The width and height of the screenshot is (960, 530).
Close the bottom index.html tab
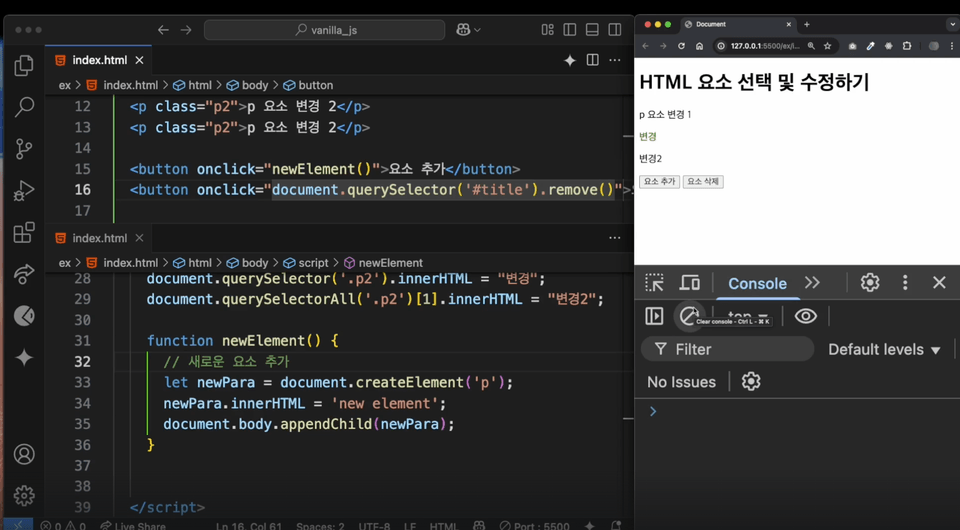click(x=140, y=237)
